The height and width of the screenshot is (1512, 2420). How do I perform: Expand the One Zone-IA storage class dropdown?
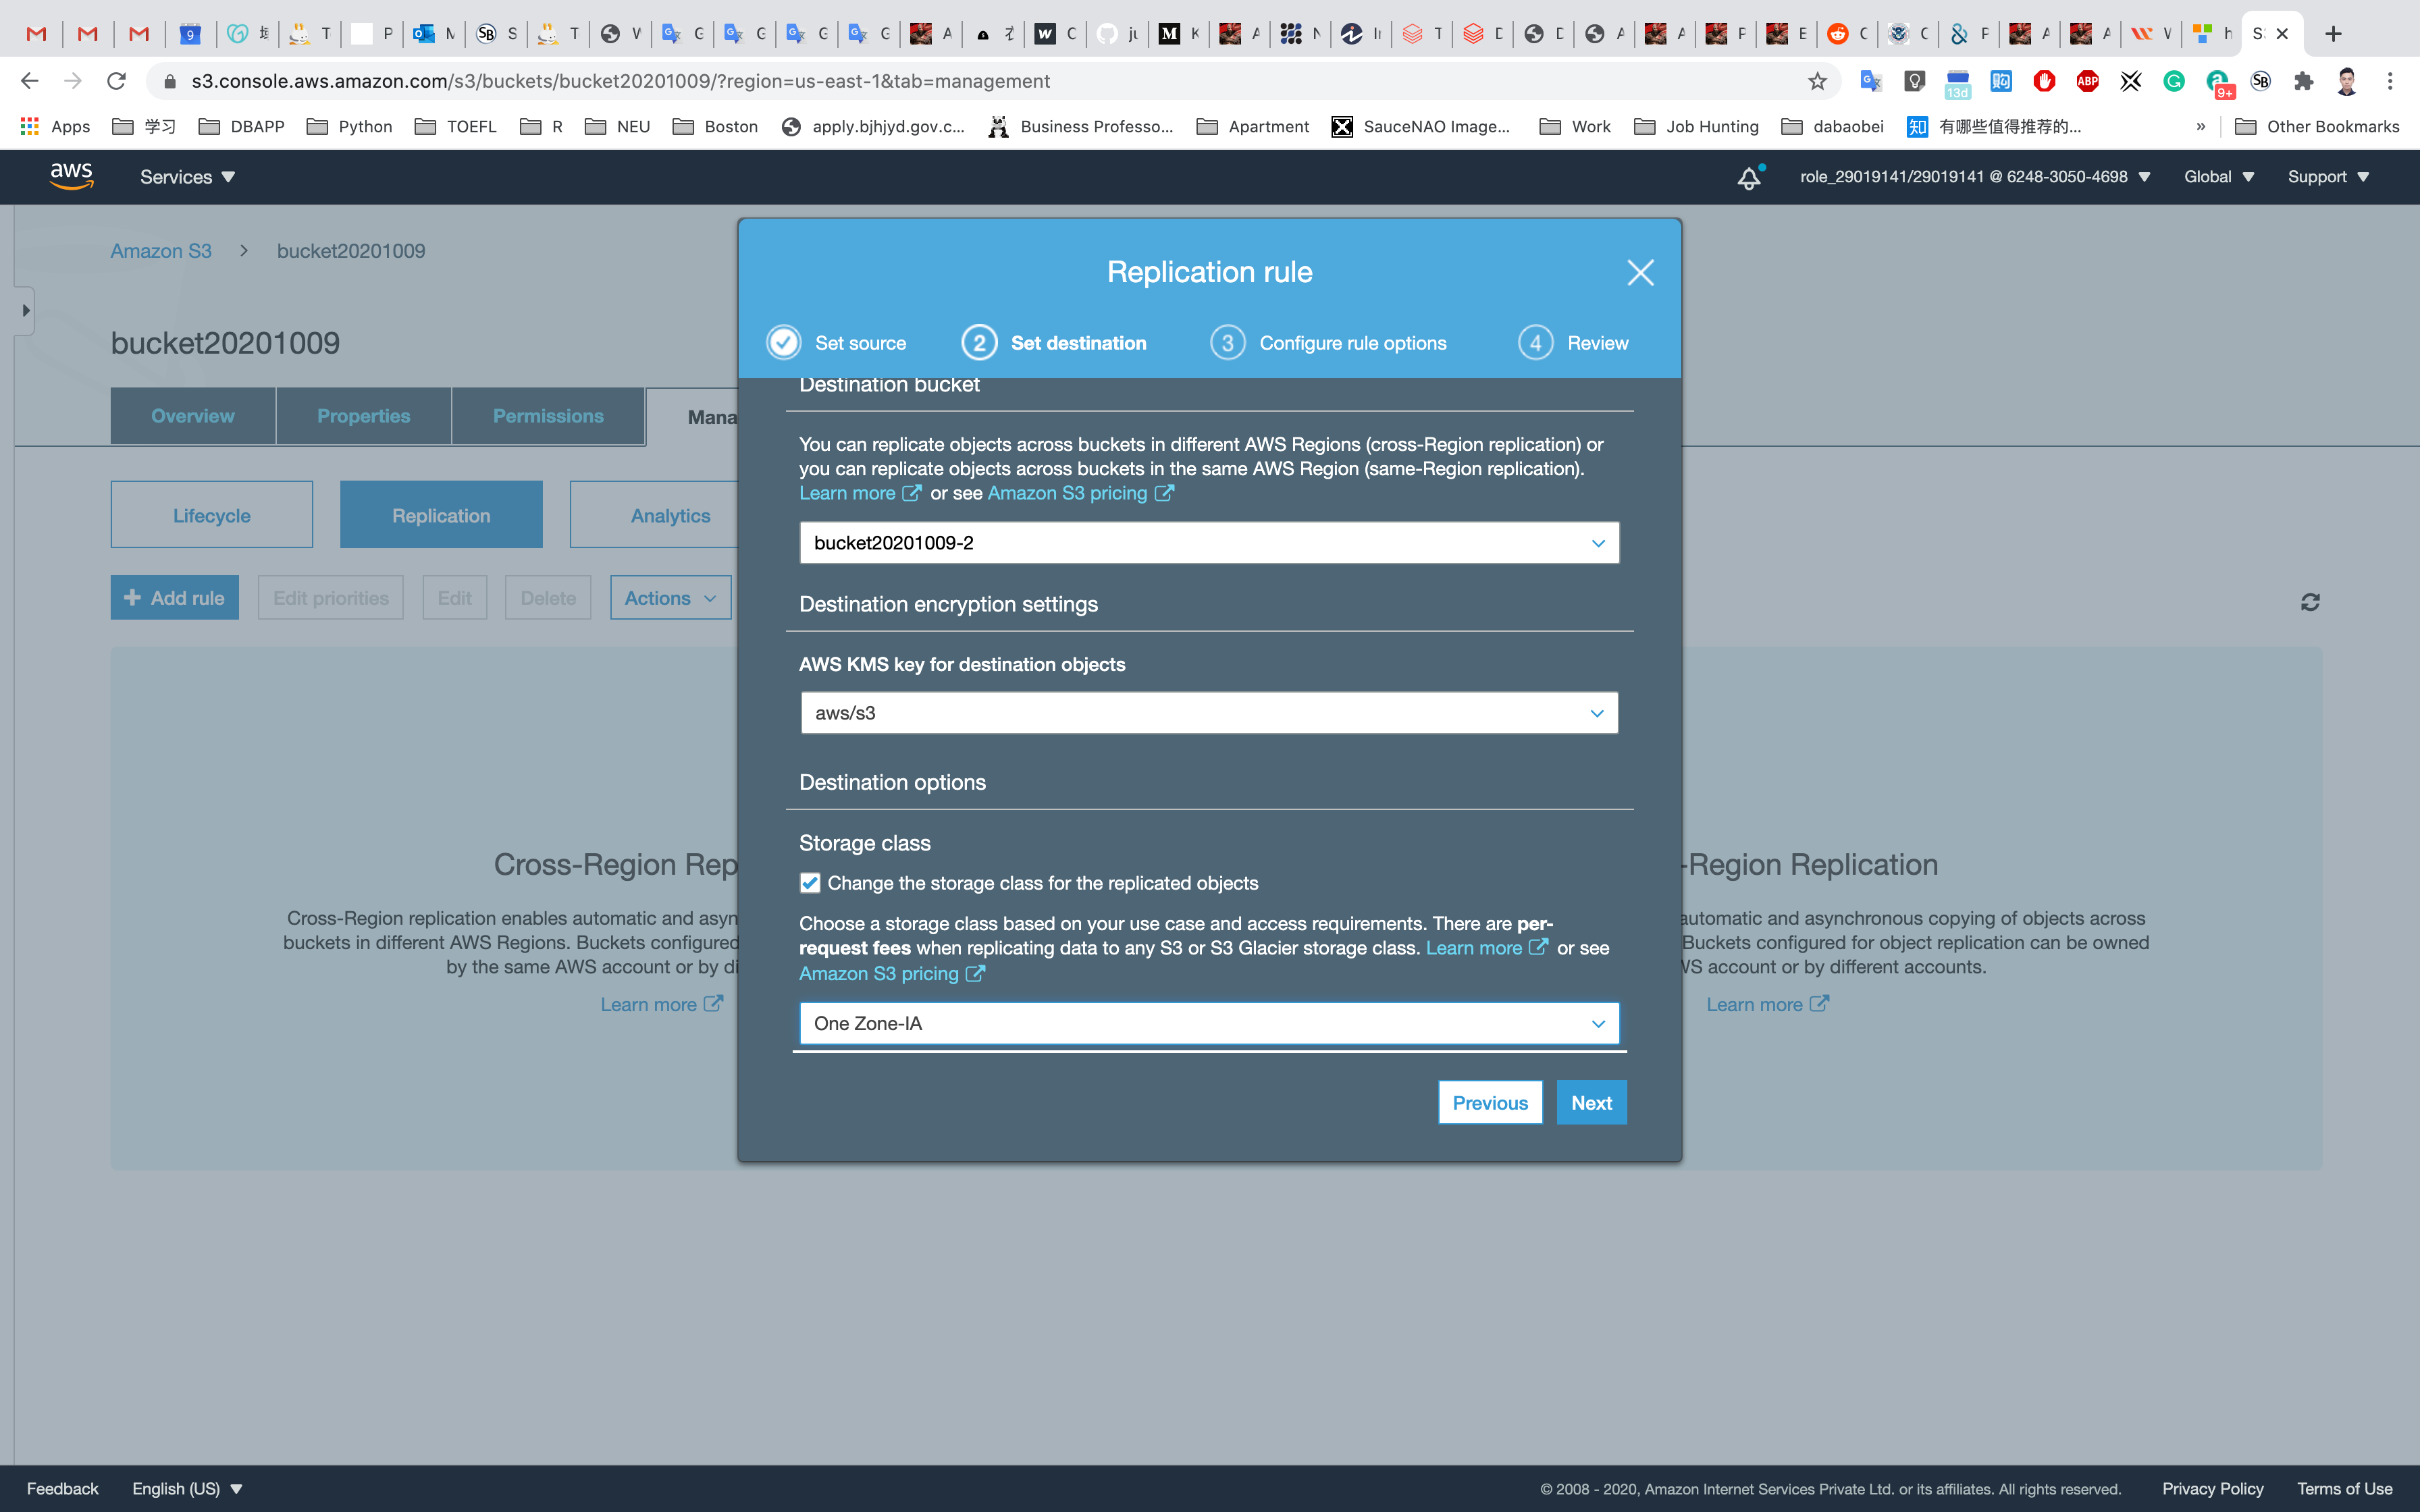(x=1208, y=1023)
